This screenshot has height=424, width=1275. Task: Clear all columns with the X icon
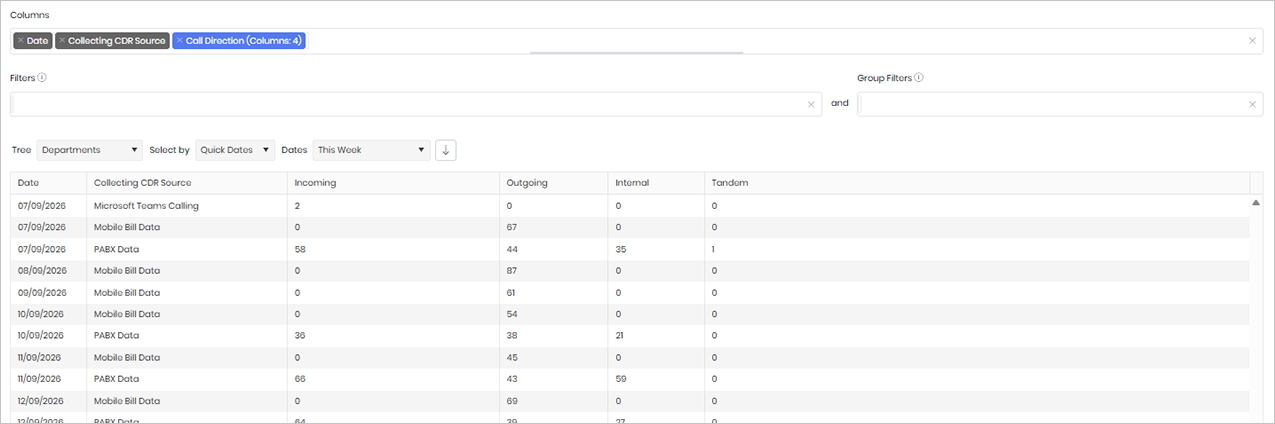[x=1252, y=41]
